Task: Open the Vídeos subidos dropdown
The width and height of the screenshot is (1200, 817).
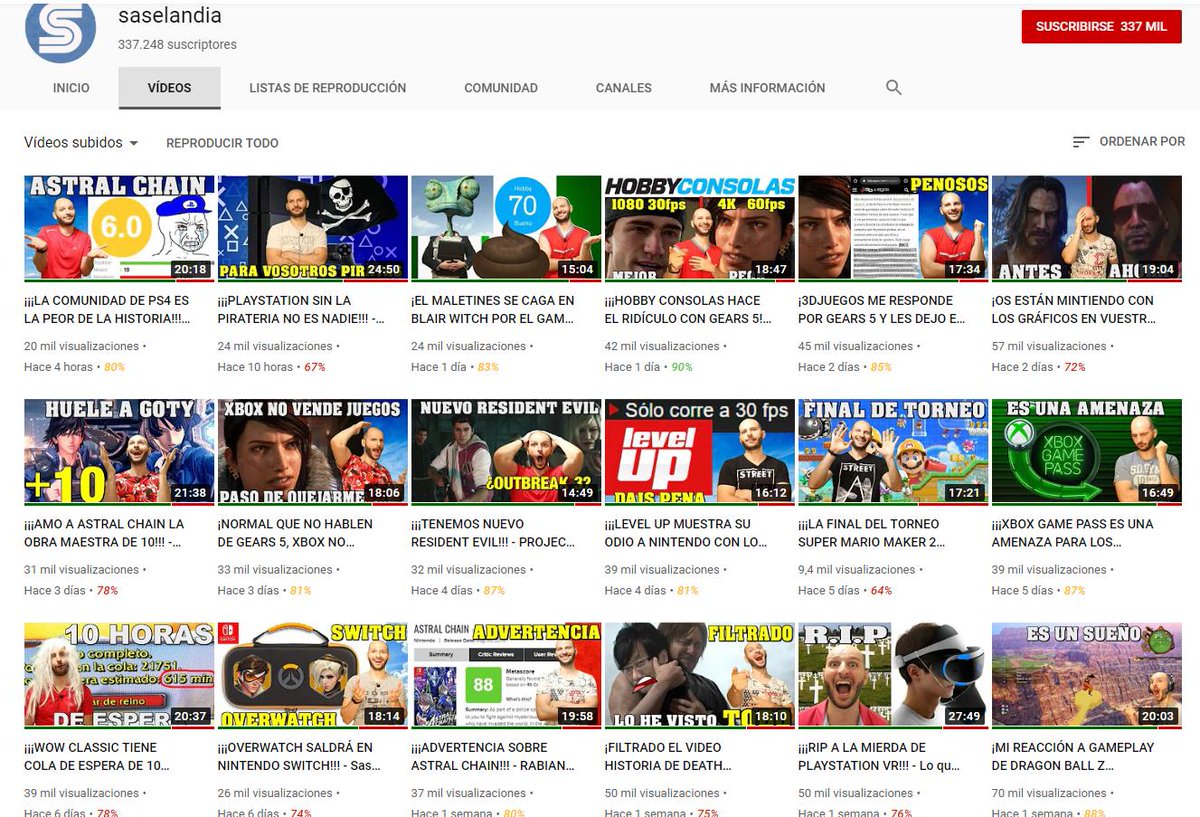Action: click(81, 143)
